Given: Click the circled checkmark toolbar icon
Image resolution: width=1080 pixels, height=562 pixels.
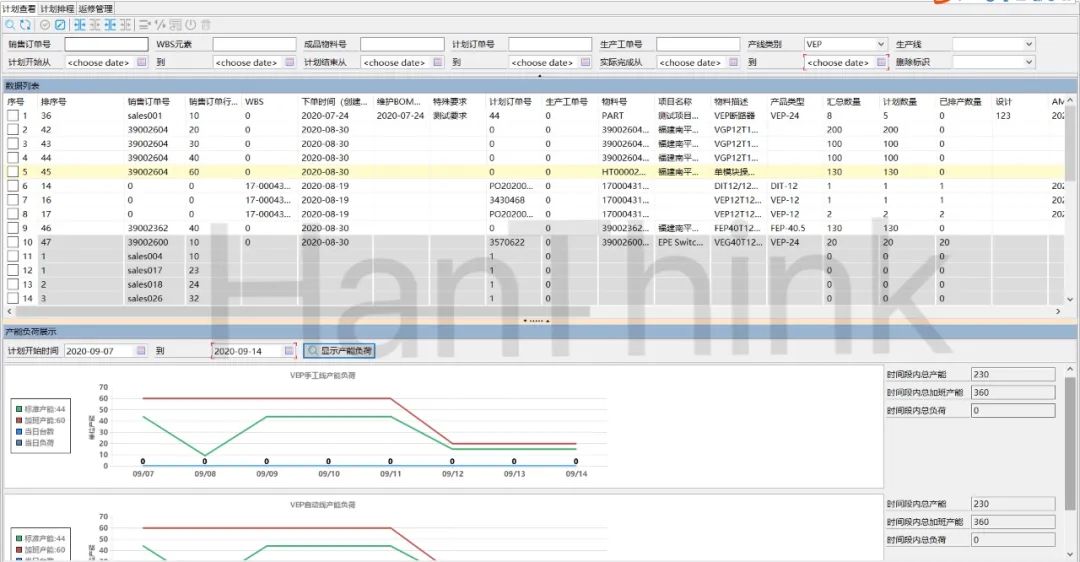Looking at the screenshot, I should click(45, 24).
